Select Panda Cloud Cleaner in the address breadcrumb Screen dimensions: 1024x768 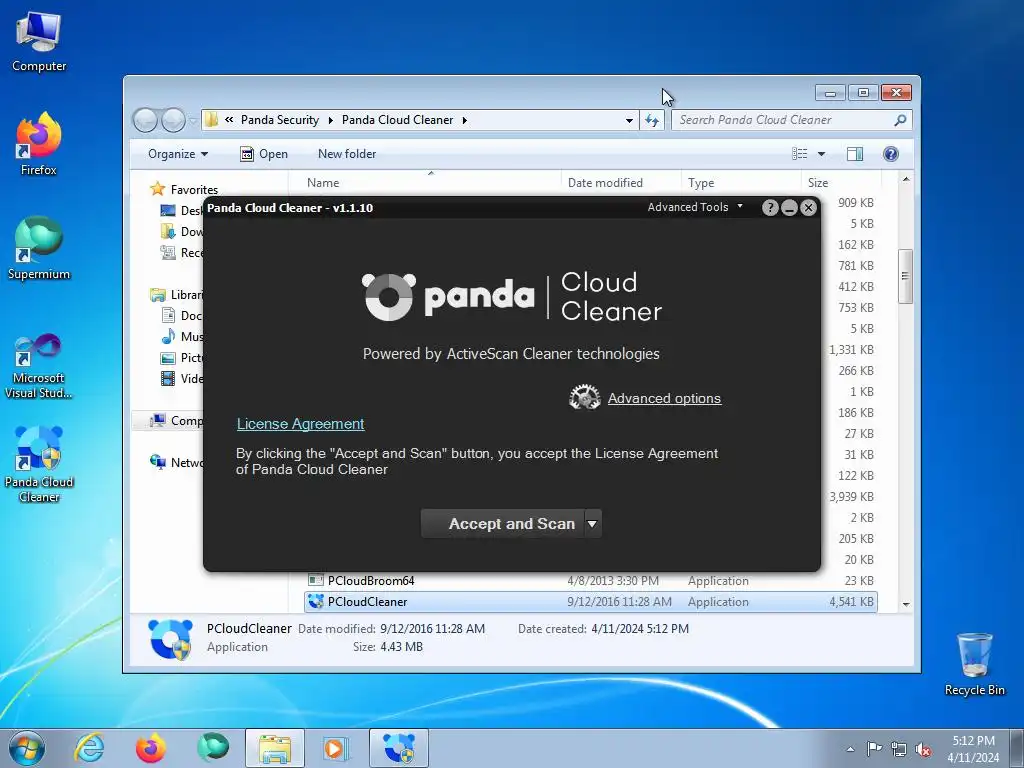[x=397, y=120]
